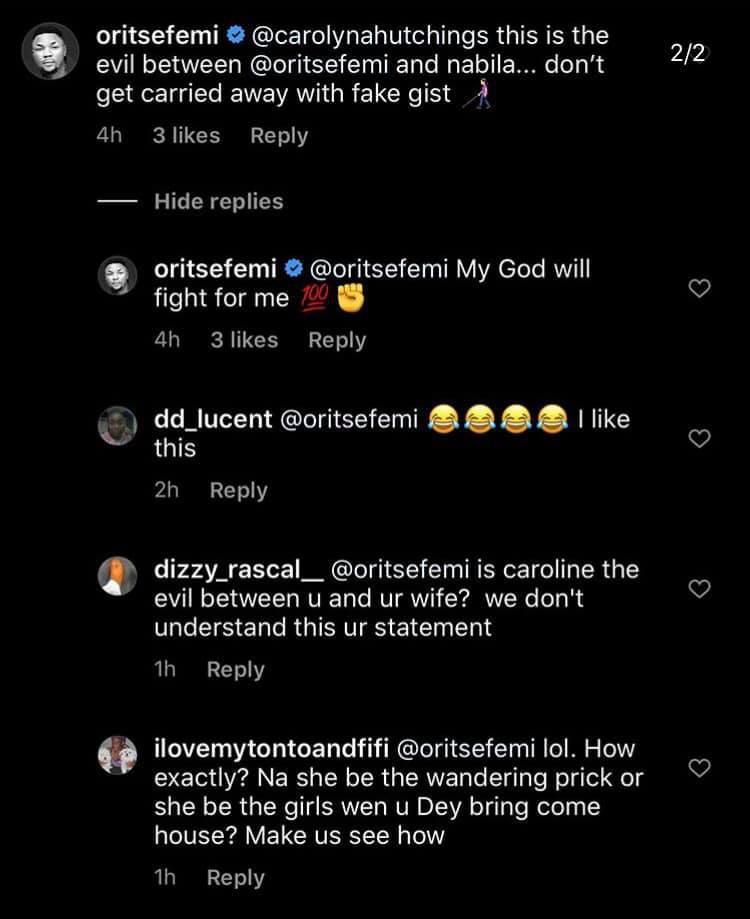
Task: Tap the heart on dd_lucent's comment
Action: [x=701, y=439]
